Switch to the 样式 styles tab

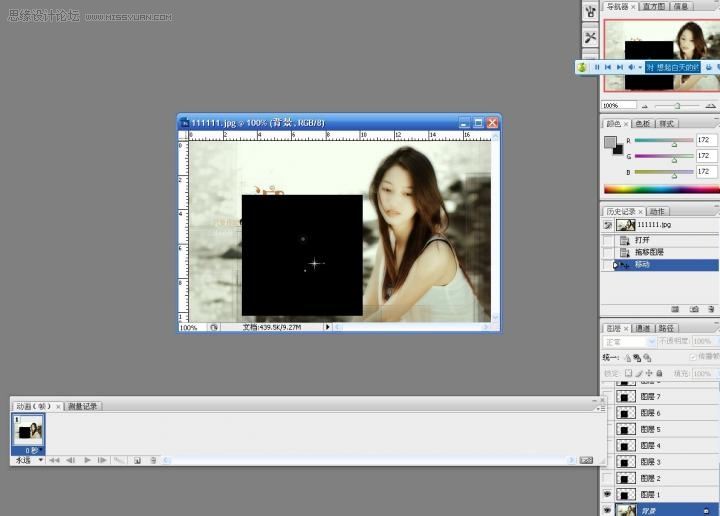[x=666, y=123]
